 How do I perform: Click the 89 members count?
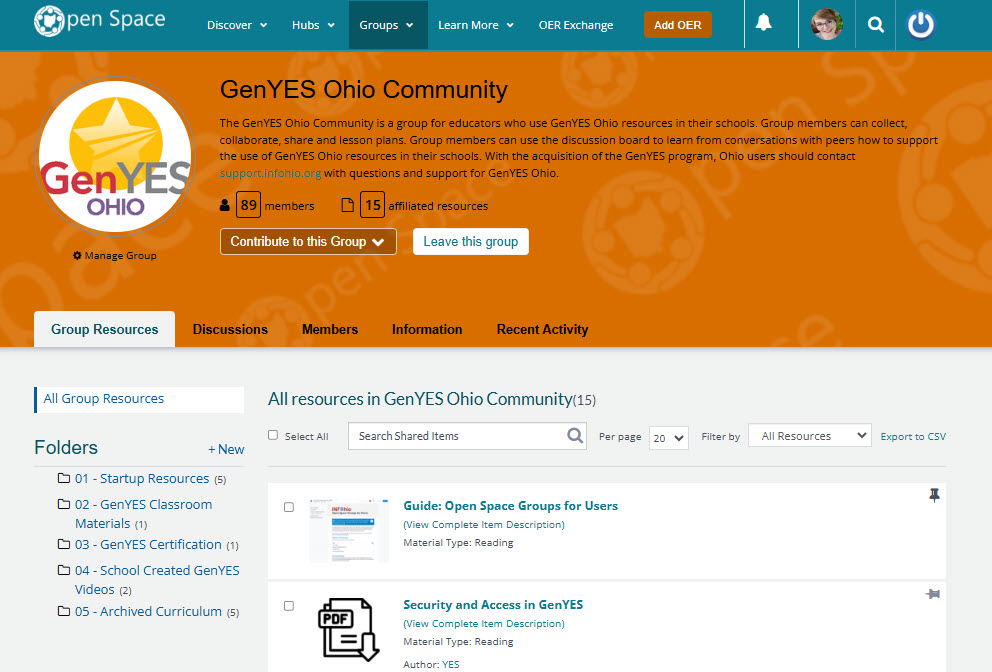tap(249, 205)
